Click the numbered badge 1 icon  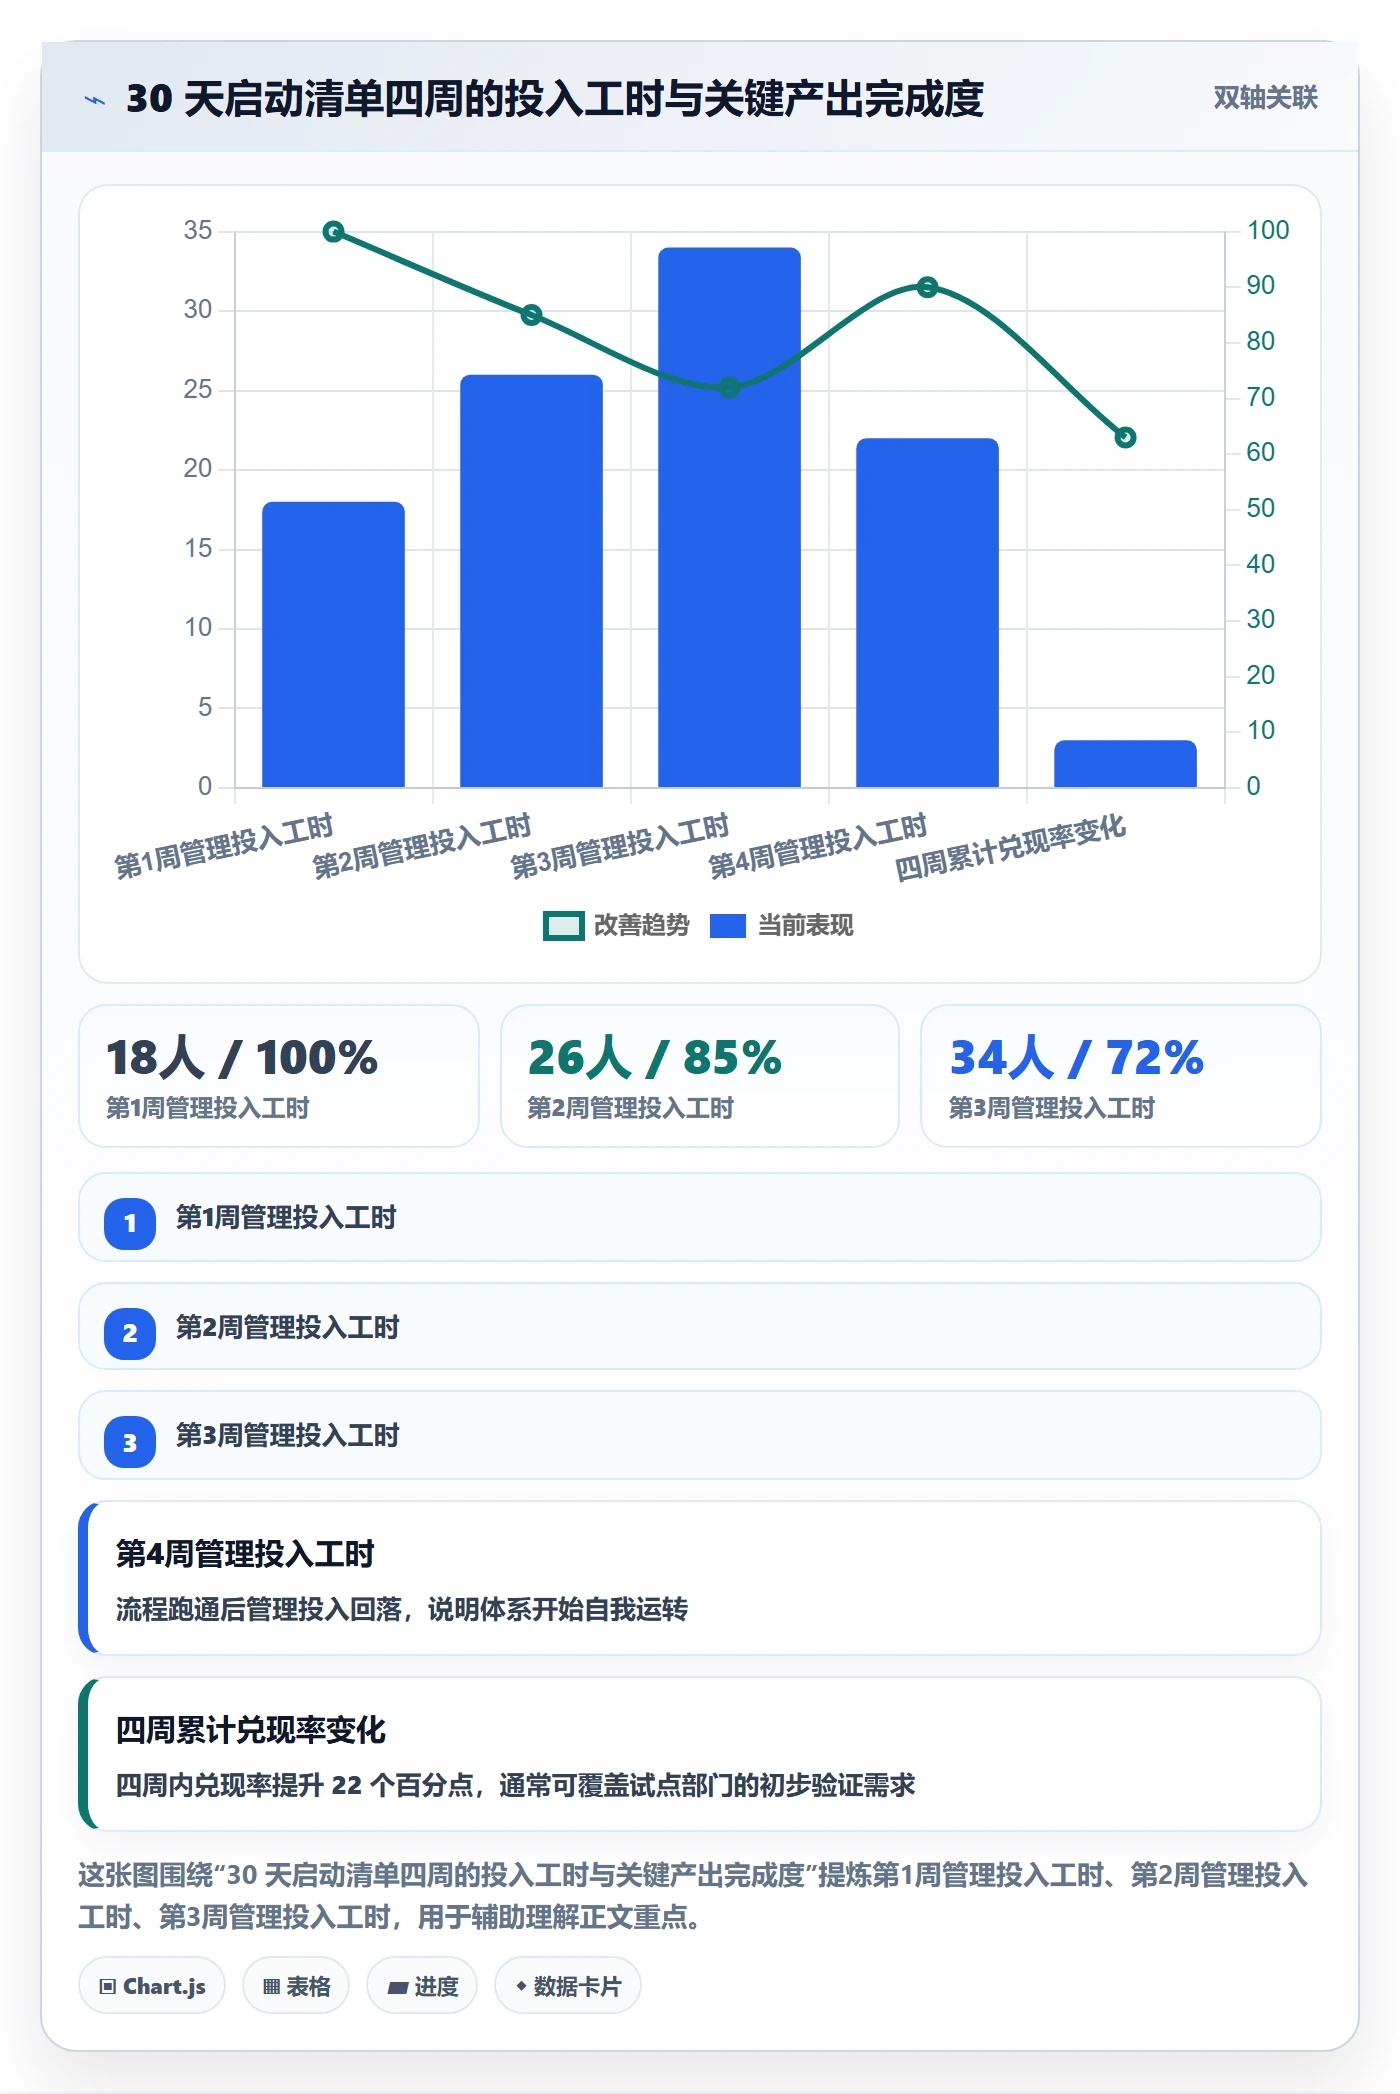pos(130,1223)
